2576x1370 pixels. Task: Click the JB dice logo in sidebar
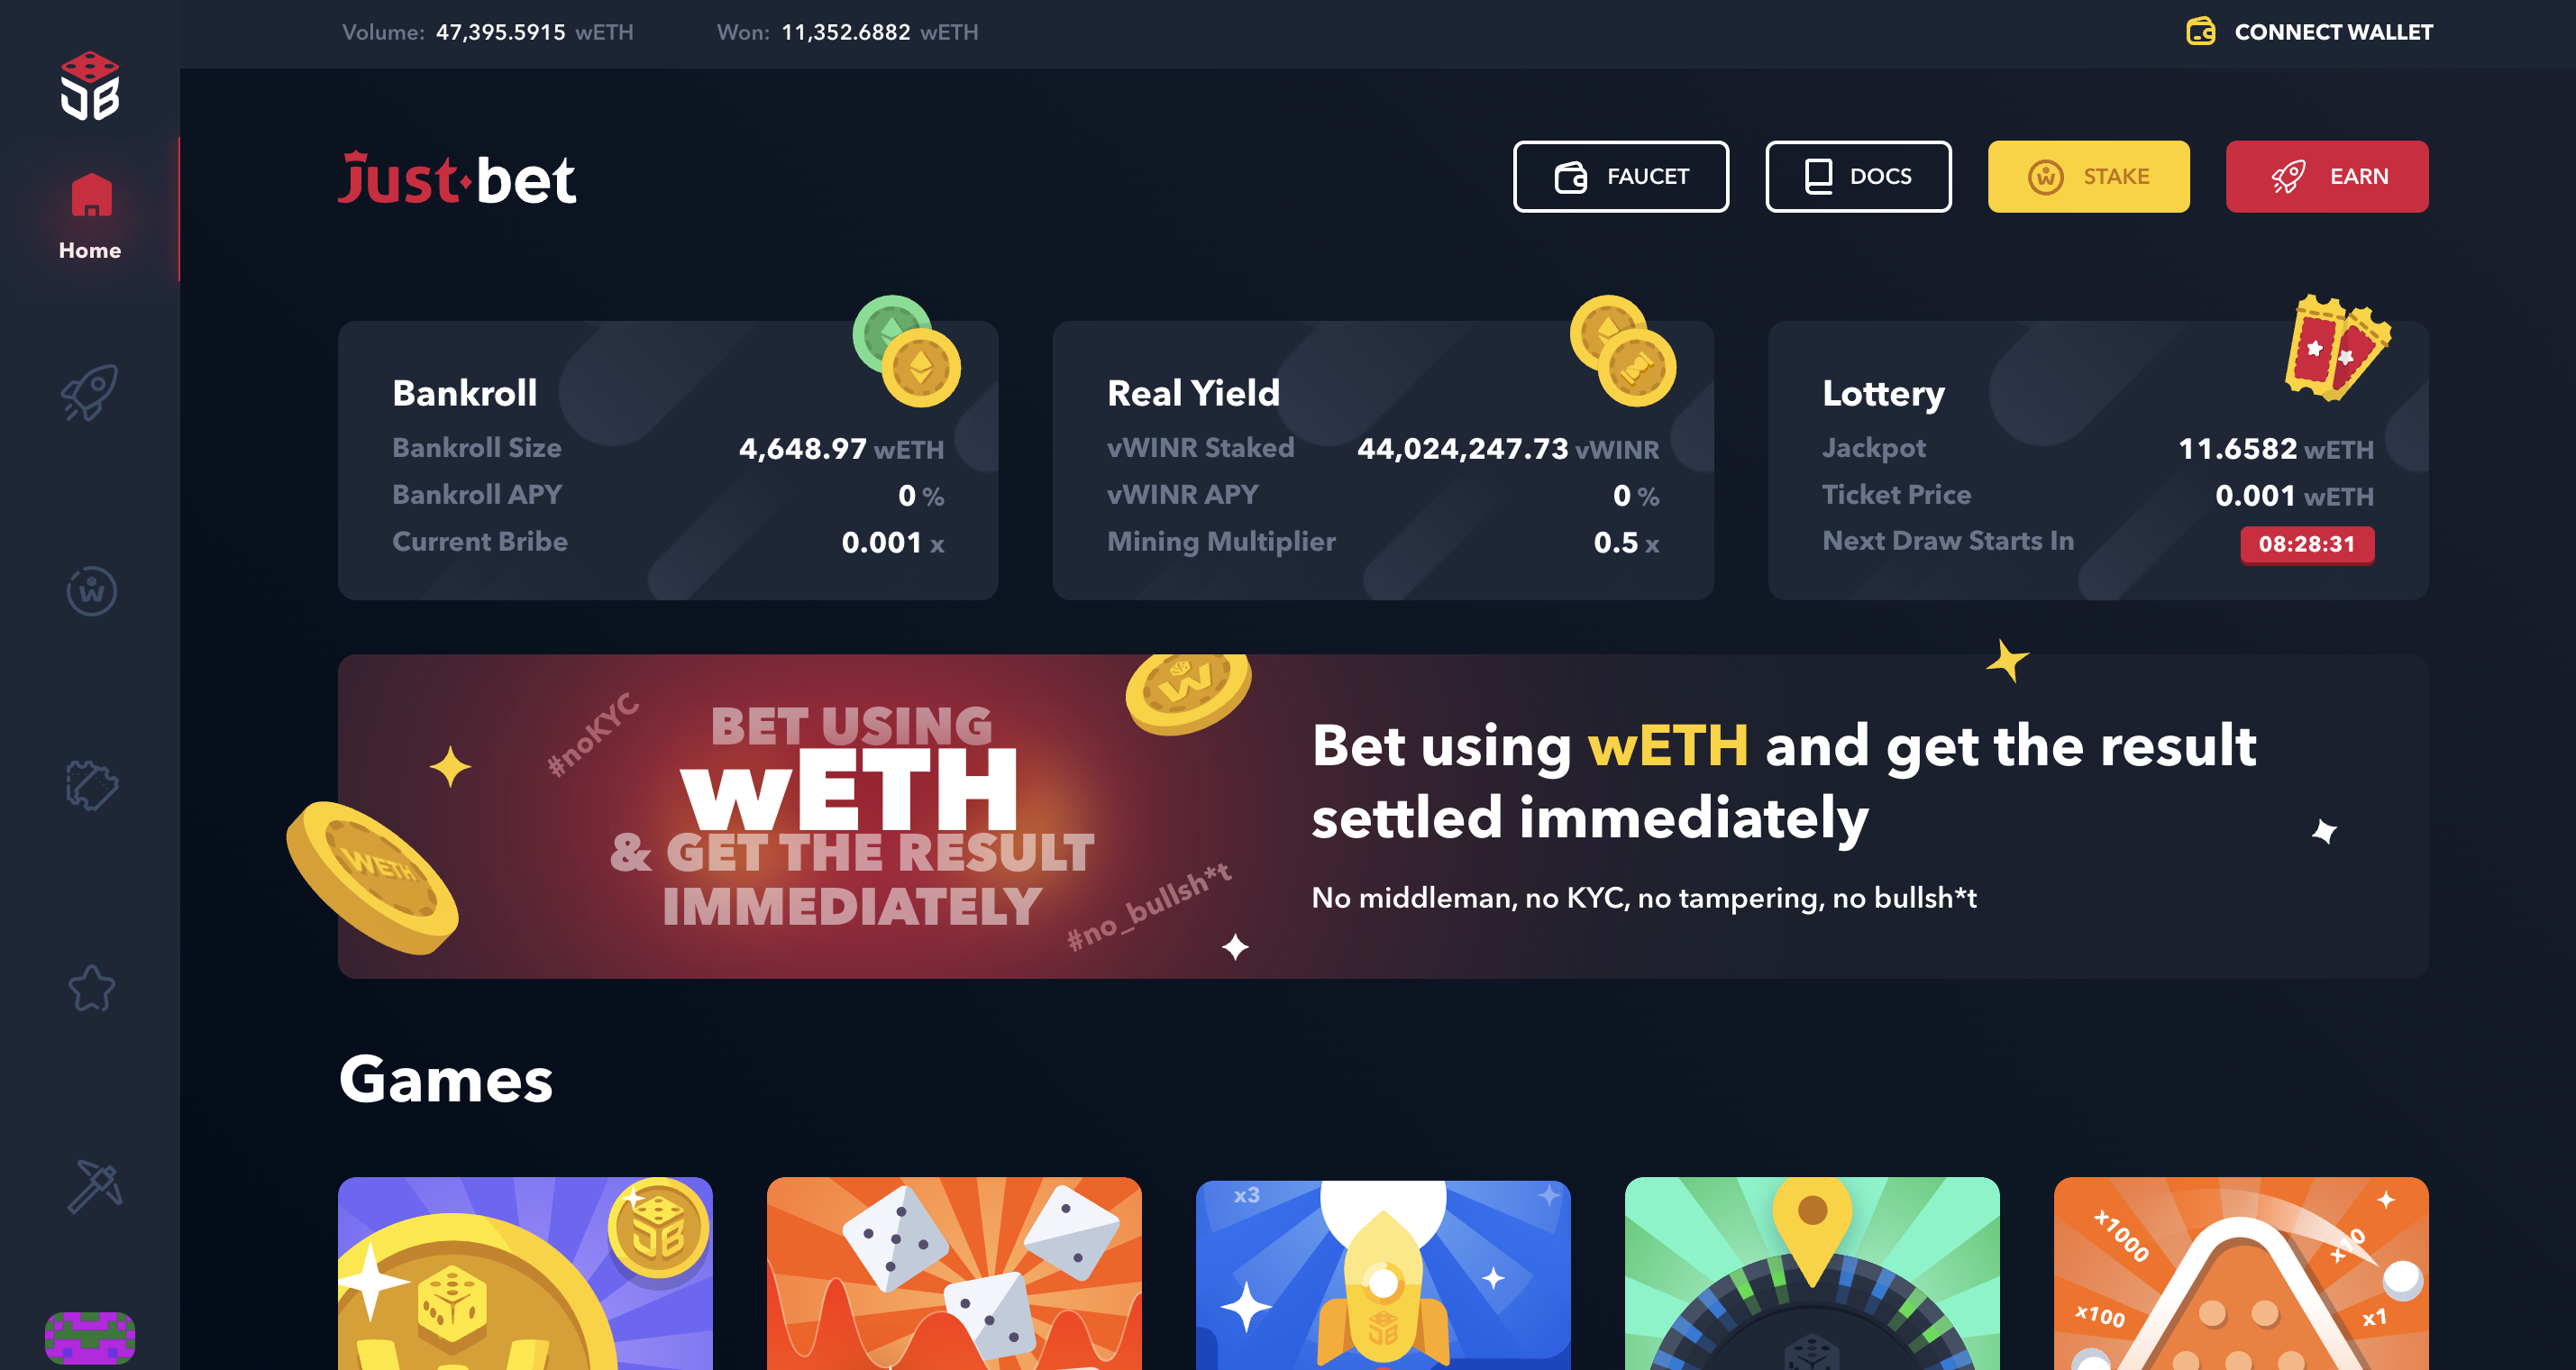pyautogui.click(x=90, y=85)
